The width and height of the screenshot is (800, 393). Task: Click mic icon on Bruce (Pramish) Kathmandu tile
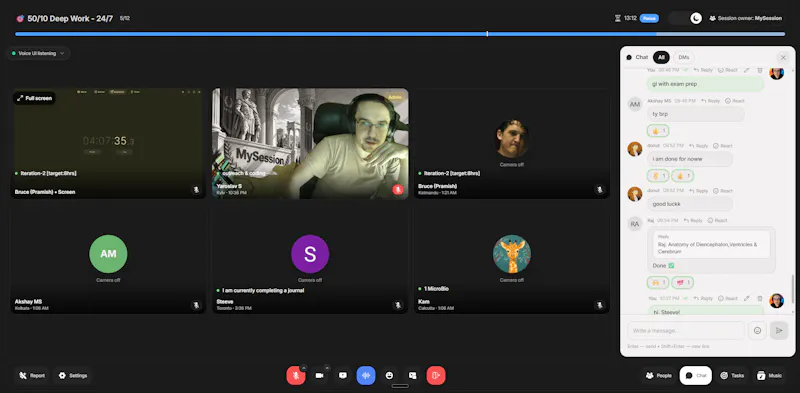pos(599,190)
